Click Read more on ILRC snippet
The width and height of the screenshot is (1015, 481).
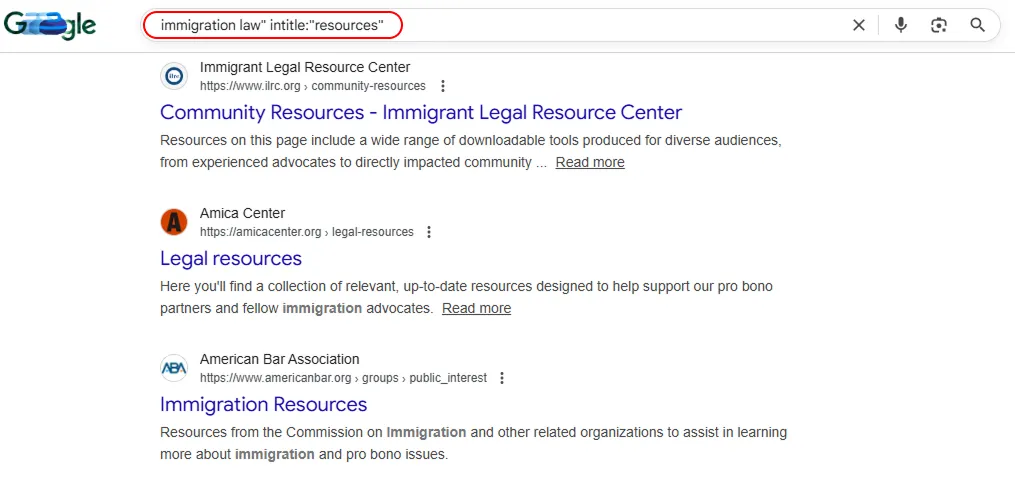[590, 162]
